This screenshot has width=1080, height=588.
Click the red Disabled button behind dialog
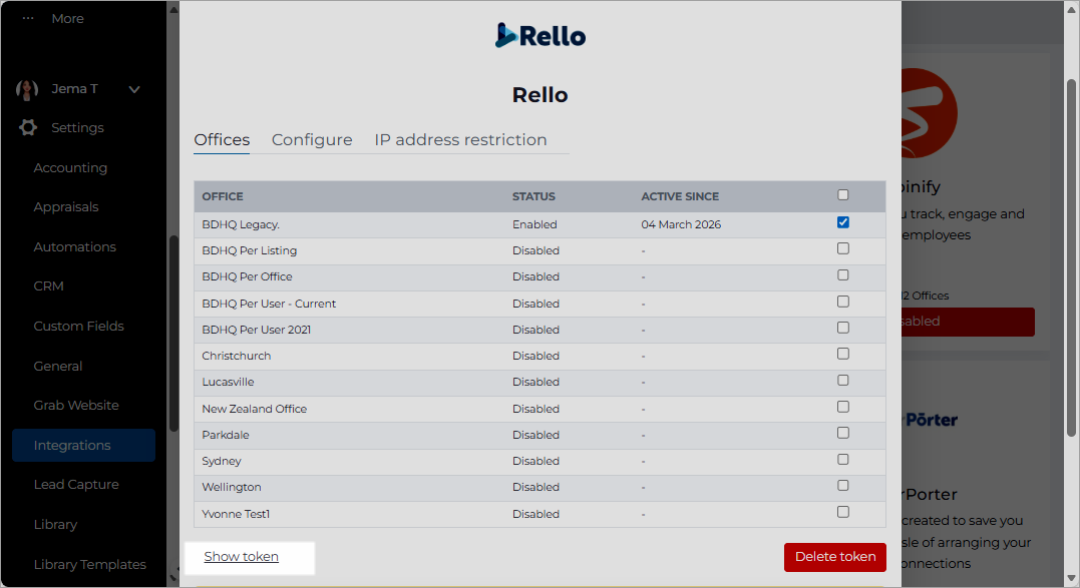pyautogui.click(x=968, y=322)
